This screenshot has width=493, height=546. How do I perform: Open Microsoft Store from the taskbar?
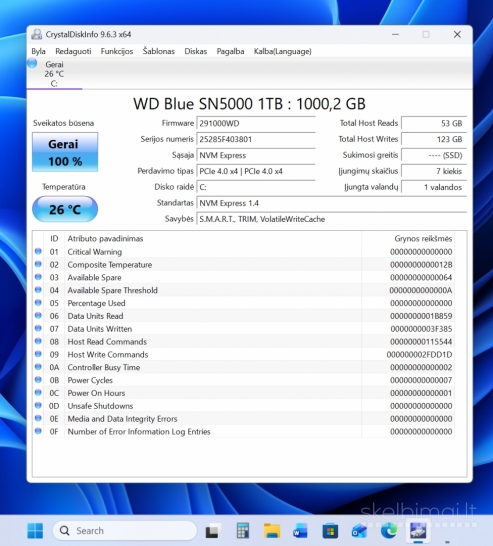pos(330,531)
